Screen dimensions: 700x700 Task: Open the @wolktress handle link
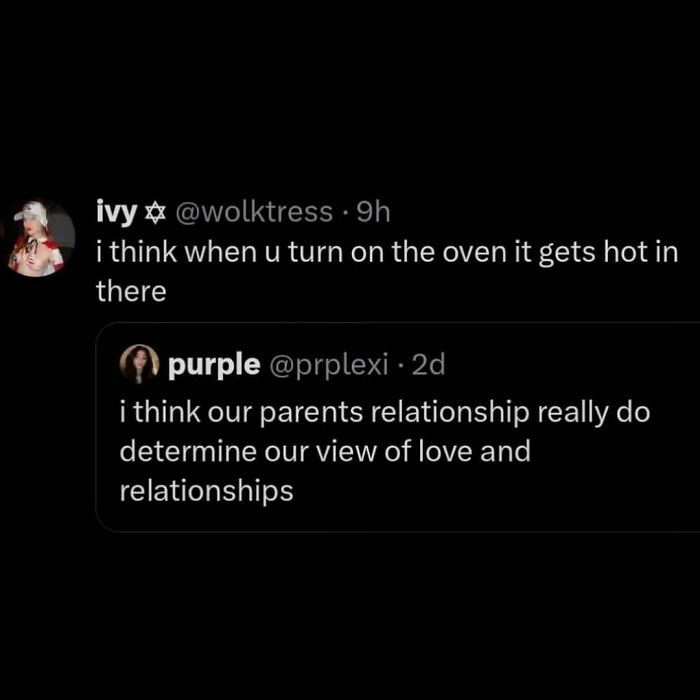254,211
